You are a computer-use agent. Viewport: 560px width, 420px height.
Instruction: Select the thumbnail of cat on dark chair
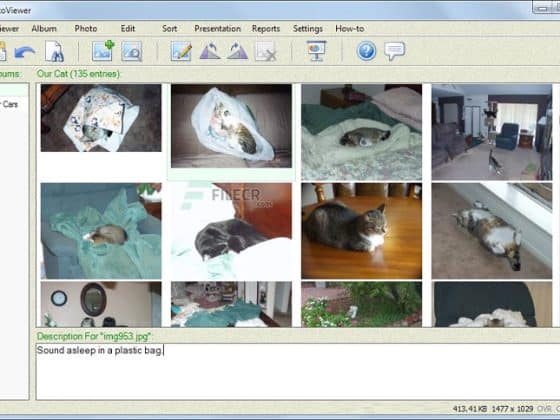point(492,304)
